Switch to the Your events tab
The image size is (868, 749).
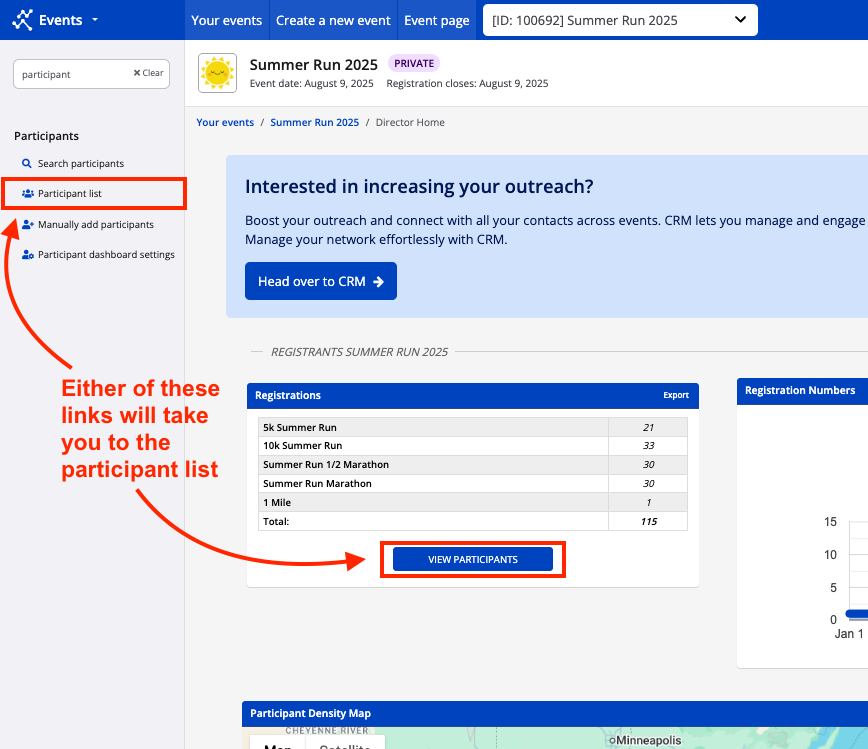(226, 20)
